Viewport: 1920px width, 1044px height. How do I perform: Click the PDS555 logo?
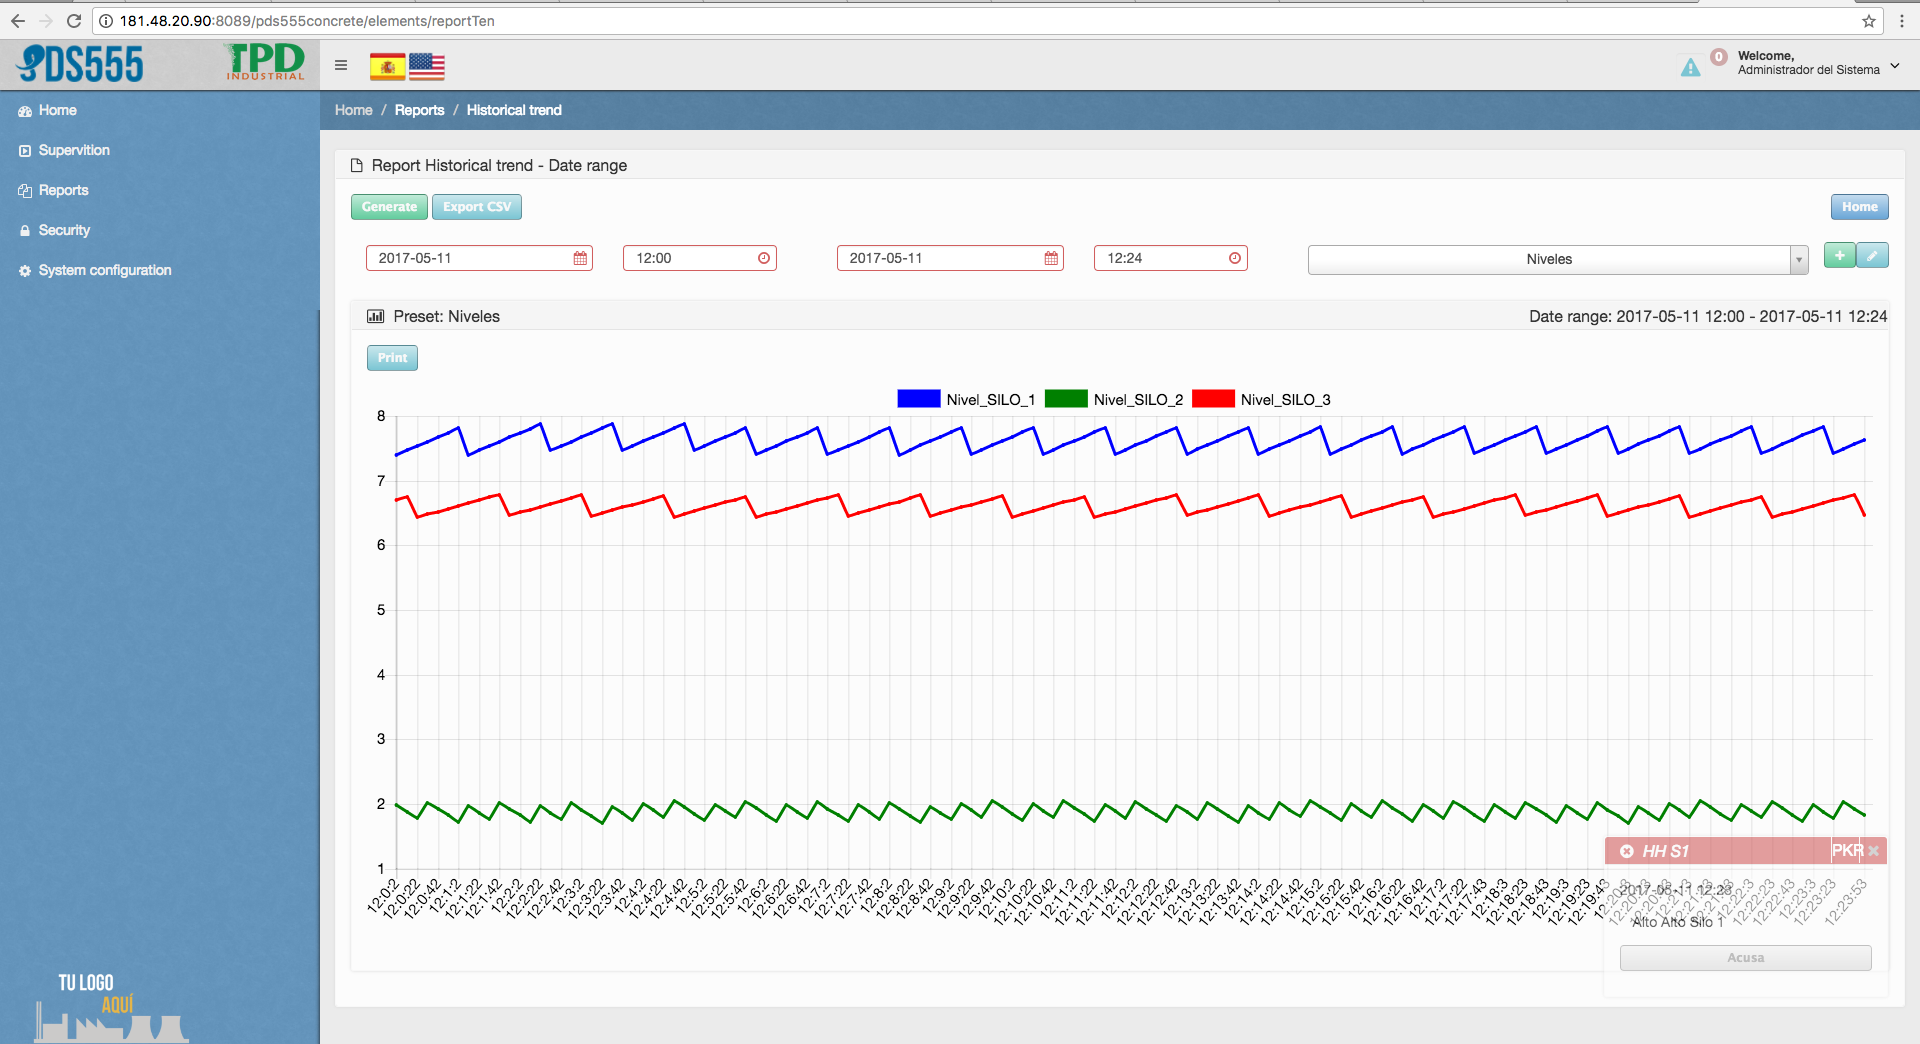pyautogui.click(x=81, y=65)
